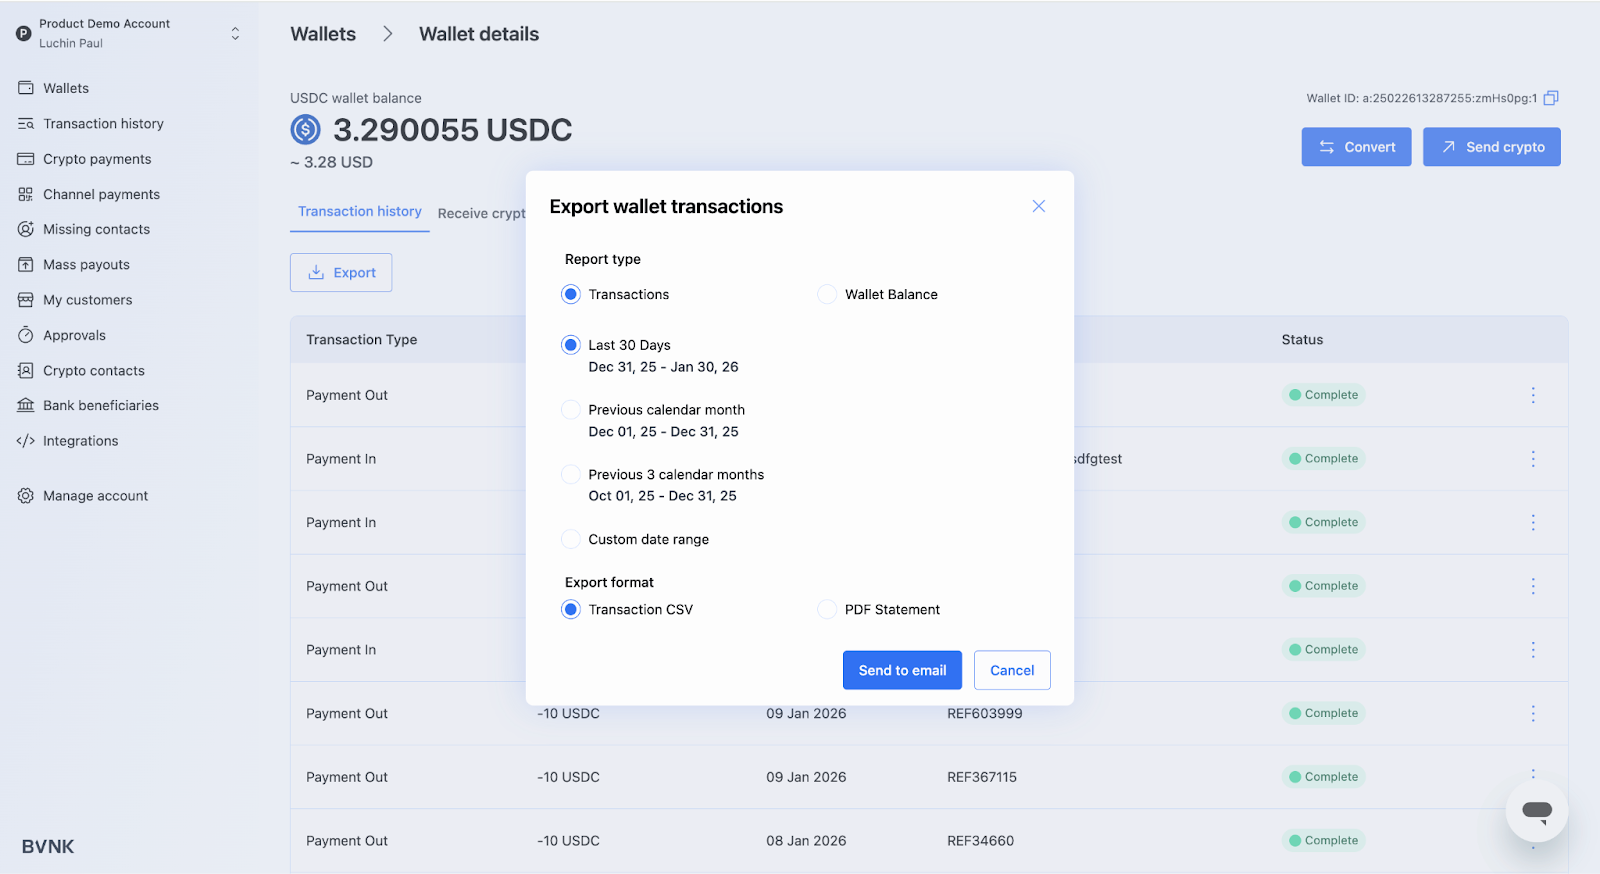Click Send to email button
Viewport: 1600px width, 874px height.
click(x=902, y=670)
